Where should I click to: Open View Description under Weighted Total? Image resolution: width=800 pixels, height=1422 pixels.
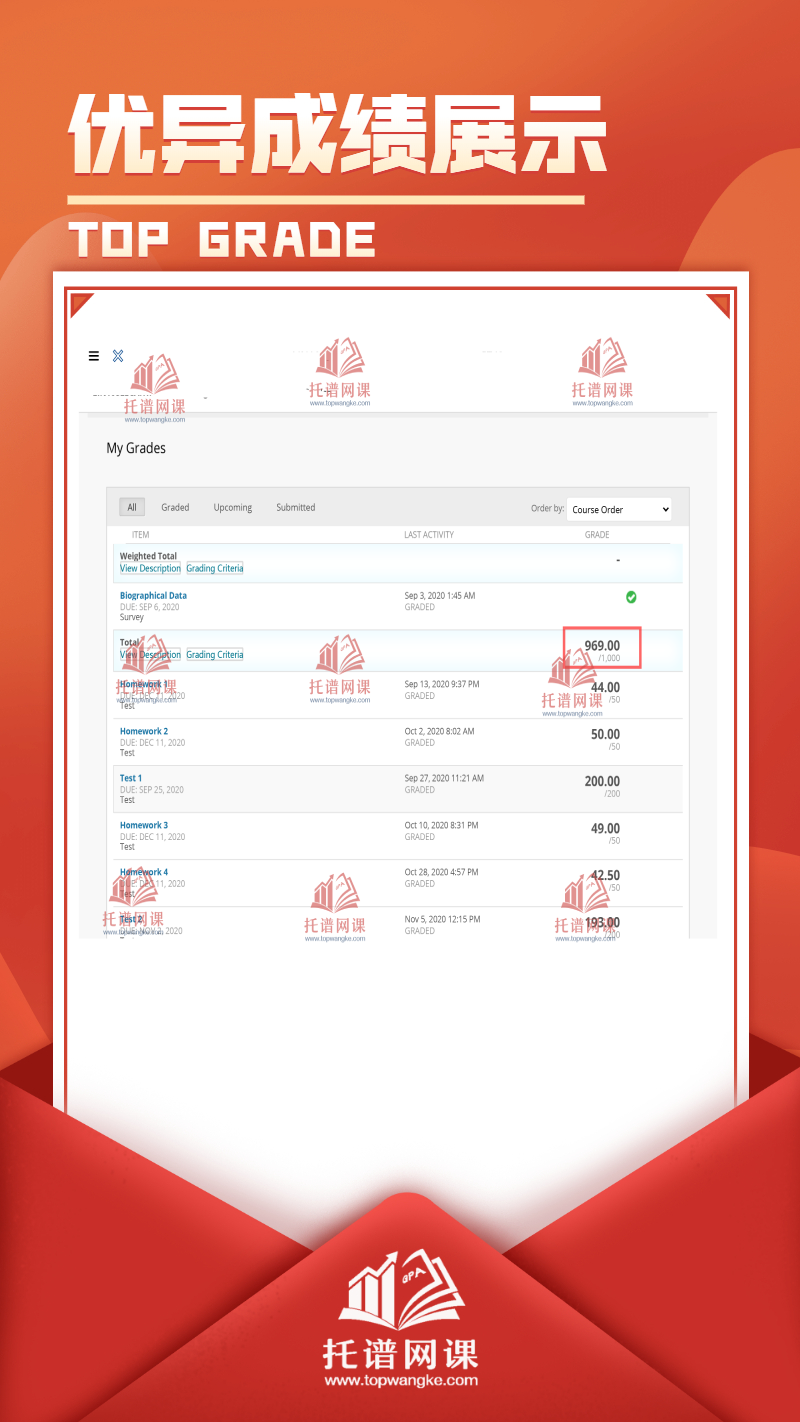coord(151,568)
